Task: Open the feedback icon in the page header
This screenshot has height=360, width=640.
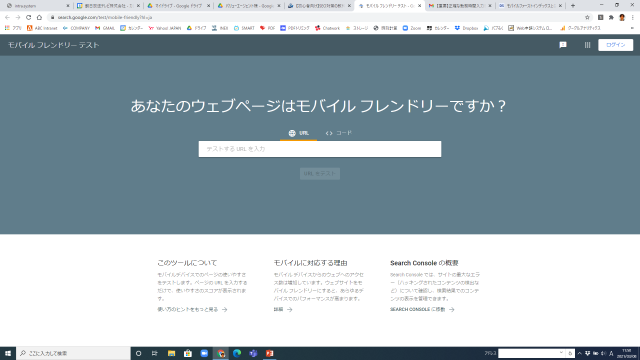Action: [563, 45]
